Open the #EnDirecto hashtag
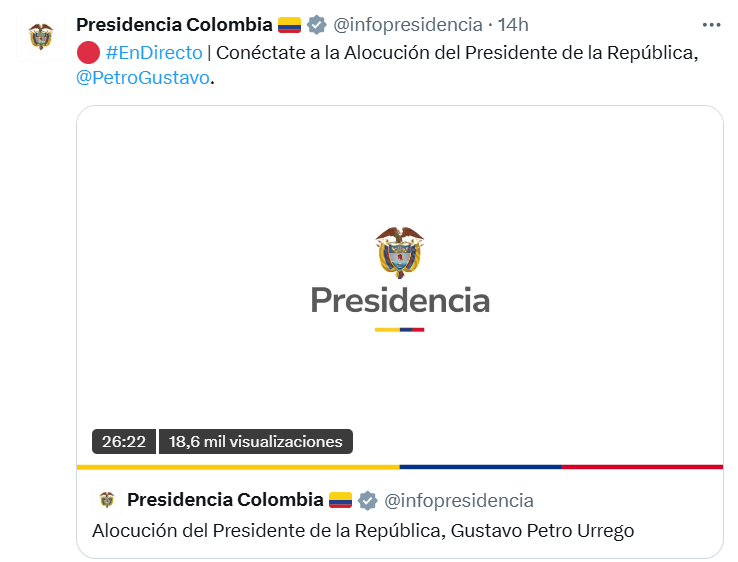Viewport: 738px width, 562px height. coord(153,52)
